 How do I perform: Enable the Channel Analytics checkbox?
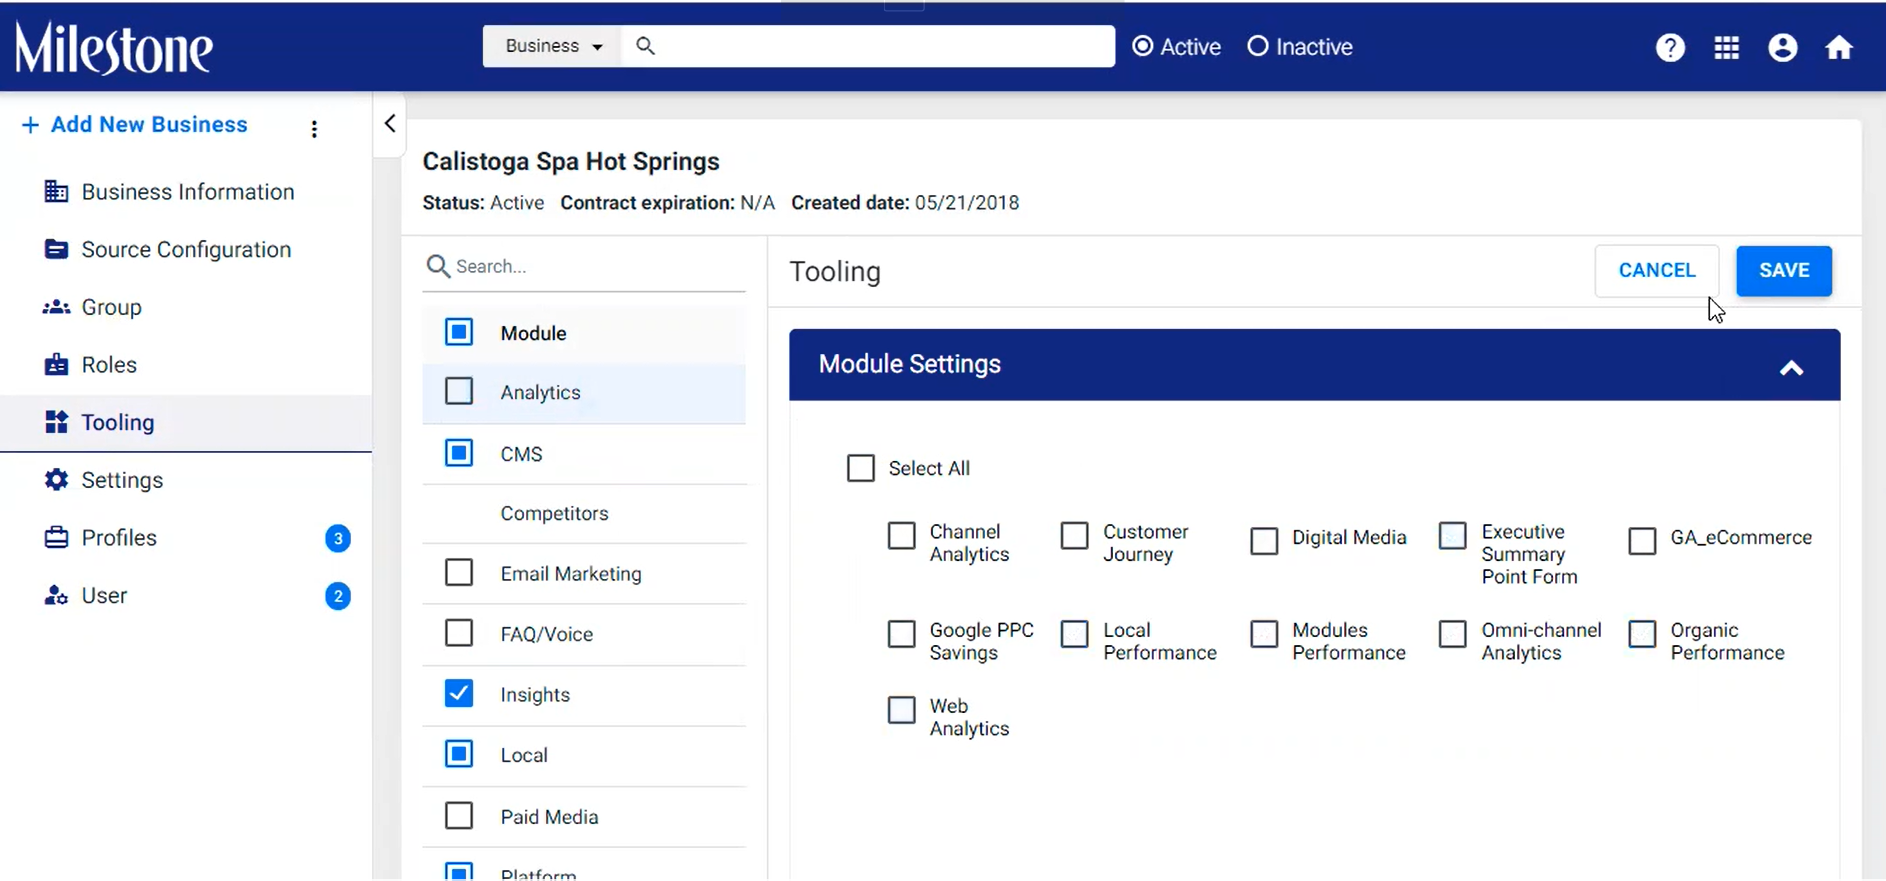point(902,536)
